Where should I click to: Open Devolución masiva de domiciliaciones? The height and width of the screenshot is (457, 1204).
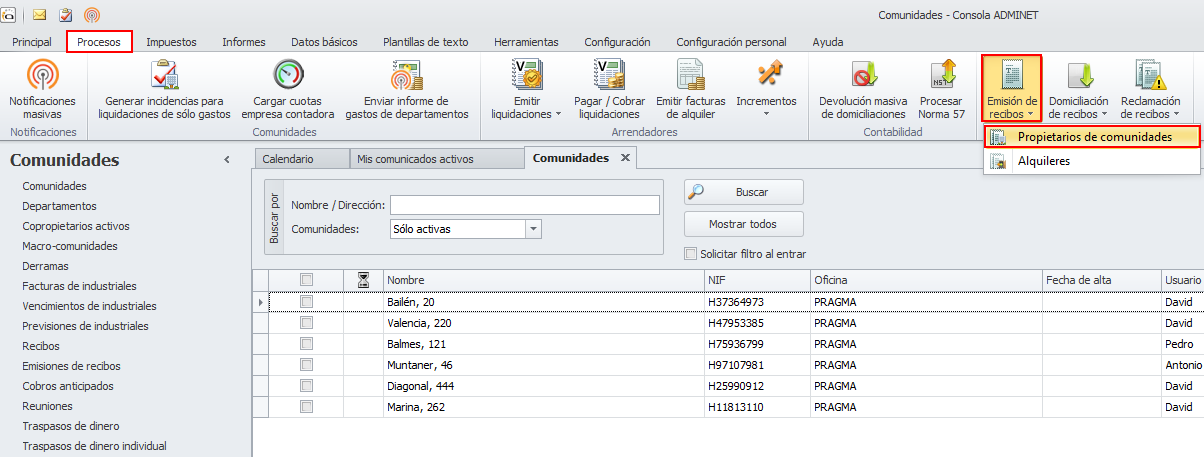(x=862, y=76)
